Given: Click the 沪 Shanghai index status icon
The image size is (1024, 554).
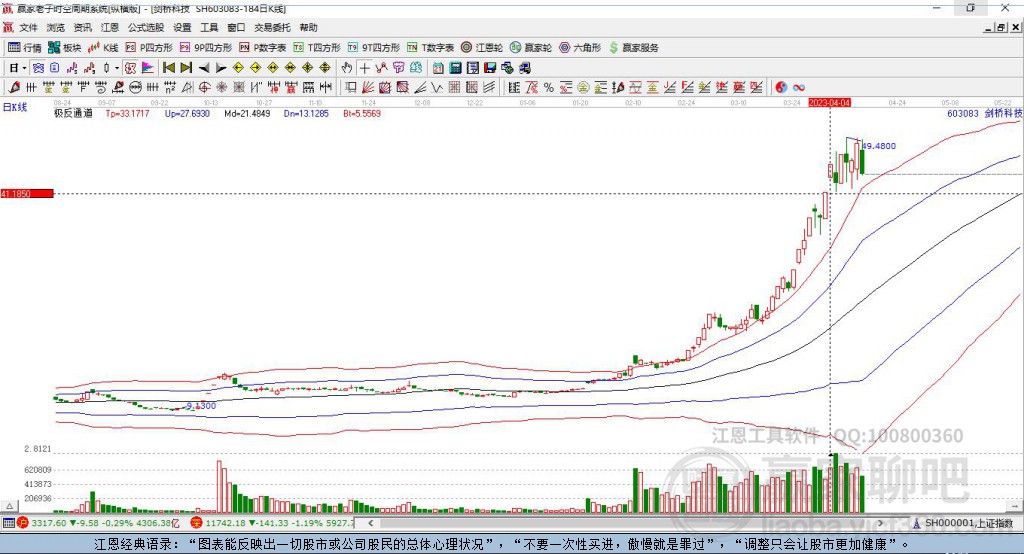Looking at the screenshot, I should [23, 523].
